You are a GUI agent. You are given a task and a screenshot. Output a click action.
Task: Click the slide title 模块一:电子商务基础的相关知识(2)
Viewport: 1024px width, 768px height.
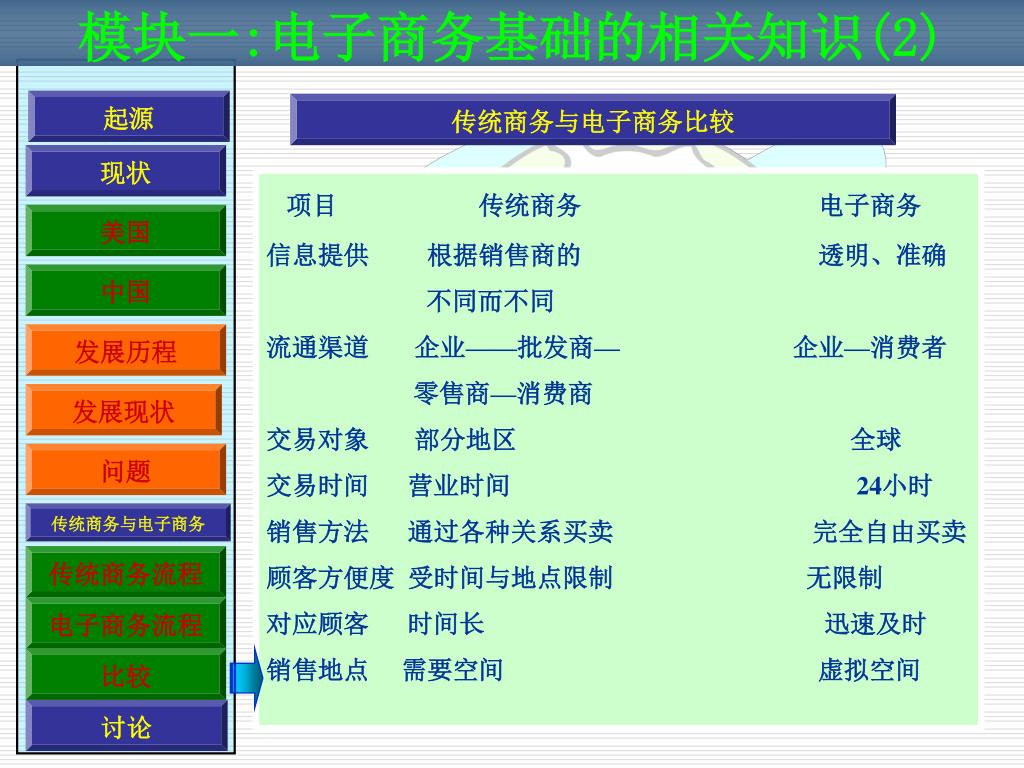click(507, 37)
